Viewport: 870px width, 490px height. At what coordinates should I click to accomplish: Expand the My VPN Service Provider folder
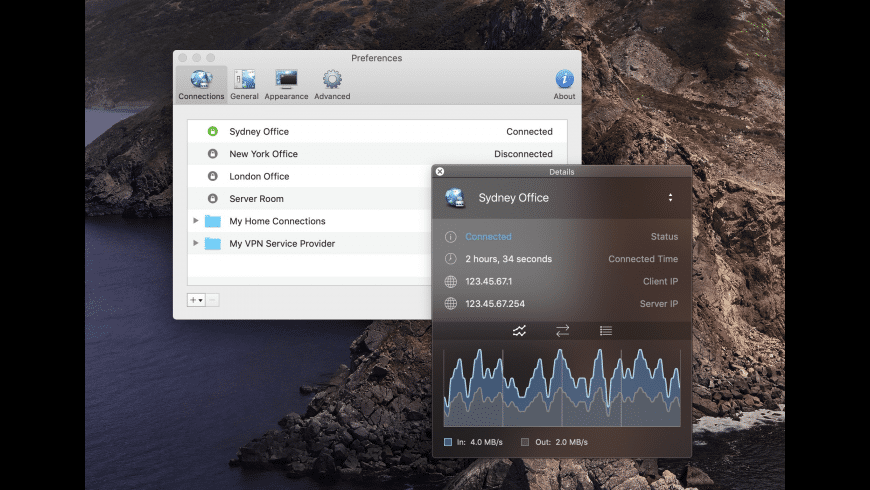pyautogui.click(x=195, y=243)
